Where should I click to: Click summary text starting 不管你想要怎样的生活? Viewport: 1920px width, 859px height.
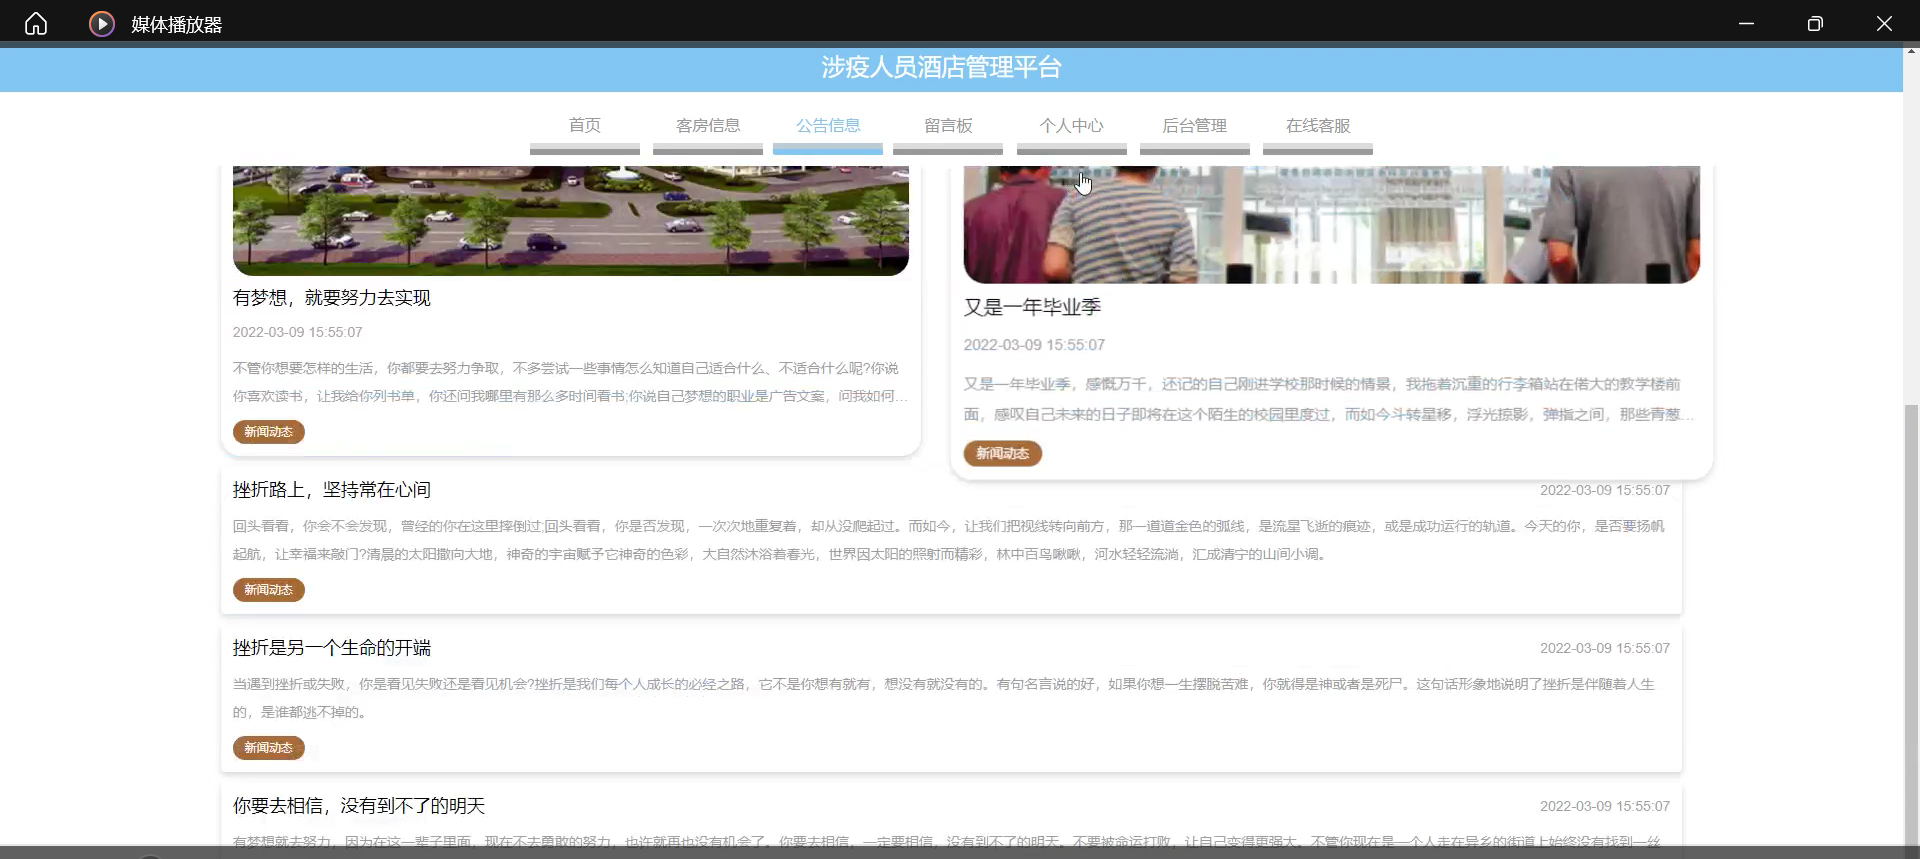coord(571,382)
